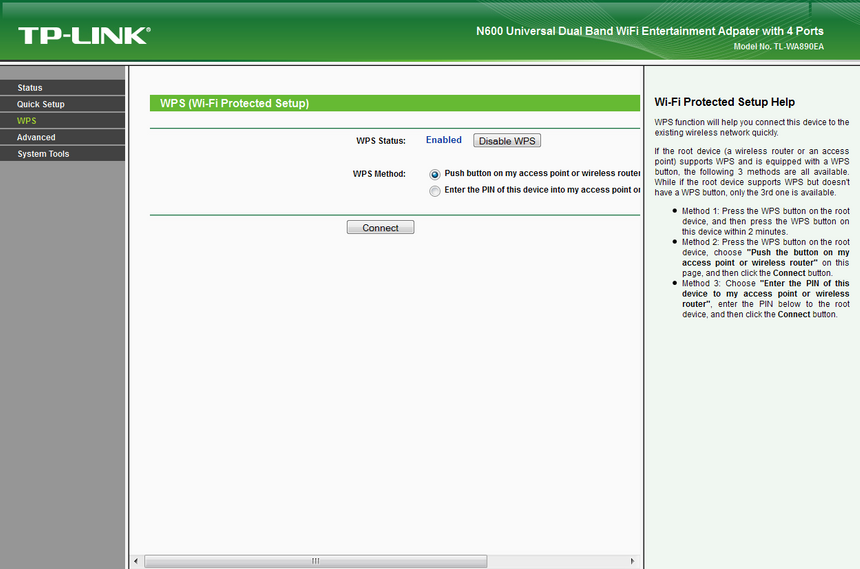
Task: Click the horizontal scrollbar left arrow
Action: pos(136,561)
